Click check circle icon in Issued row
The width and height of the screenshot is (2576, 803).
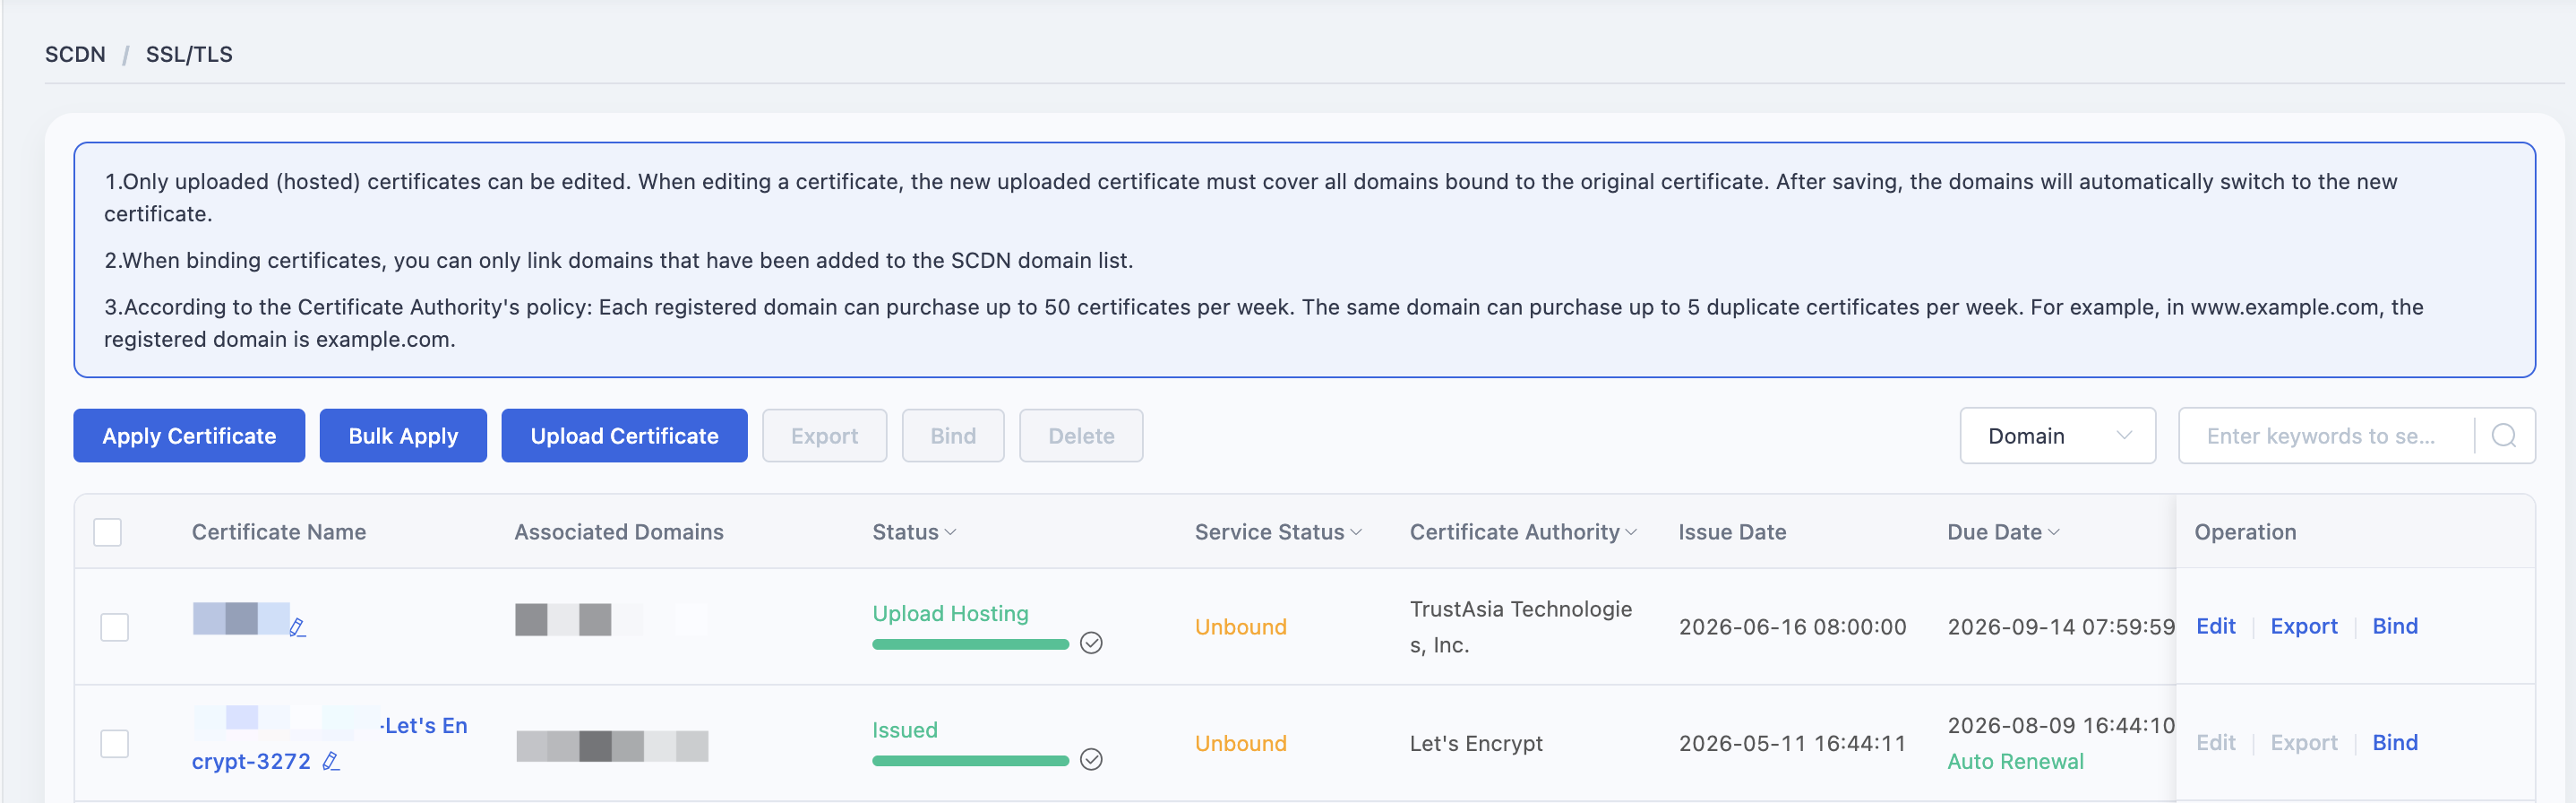[x=1091, y=759]
